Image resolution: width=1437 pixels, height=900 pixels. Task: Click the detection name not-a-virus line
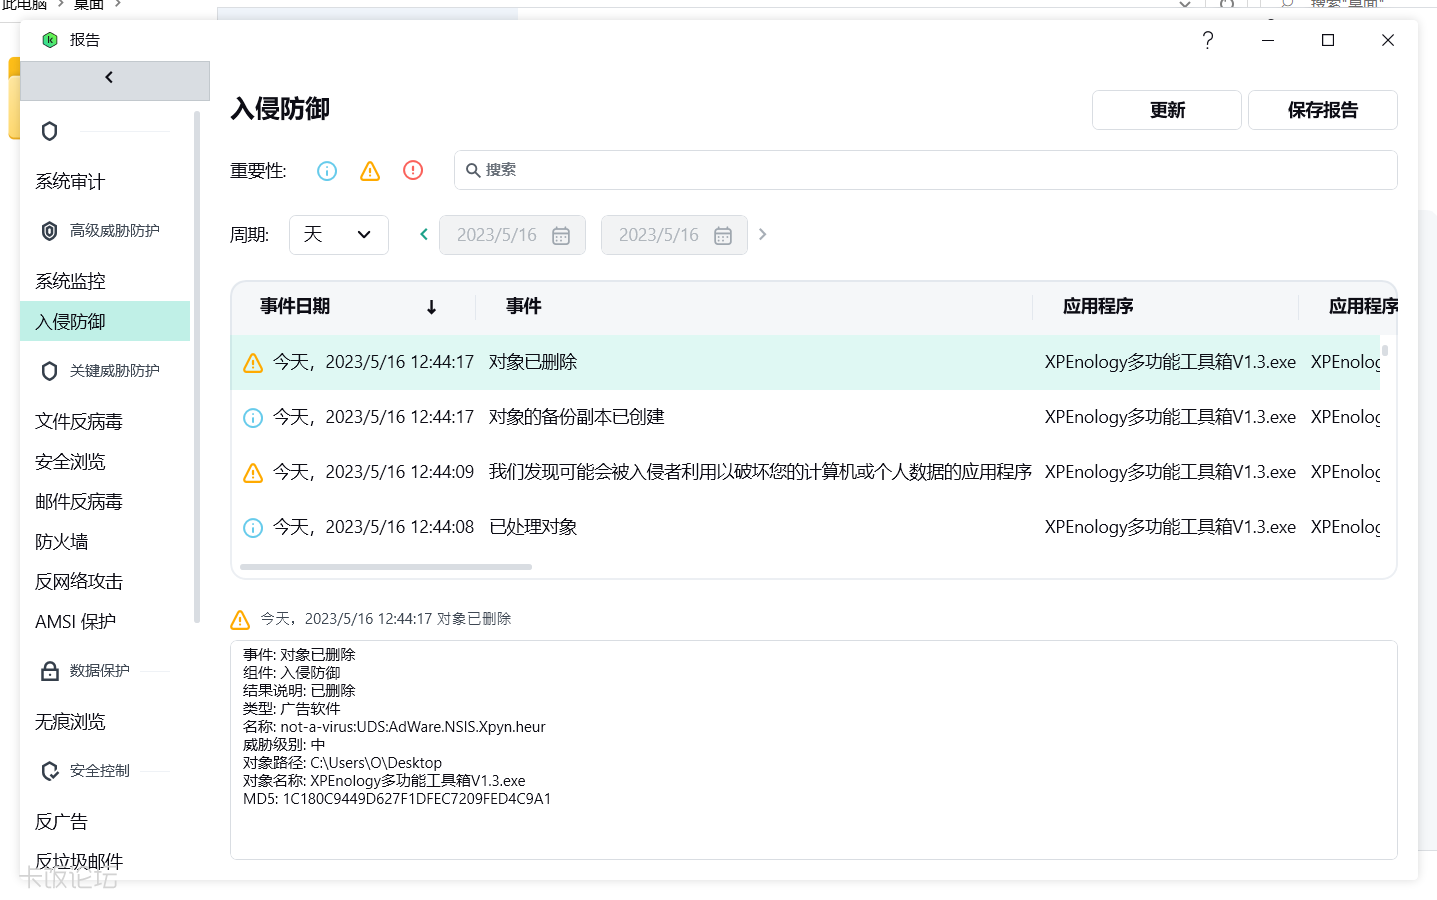click(x=394, y=727)
